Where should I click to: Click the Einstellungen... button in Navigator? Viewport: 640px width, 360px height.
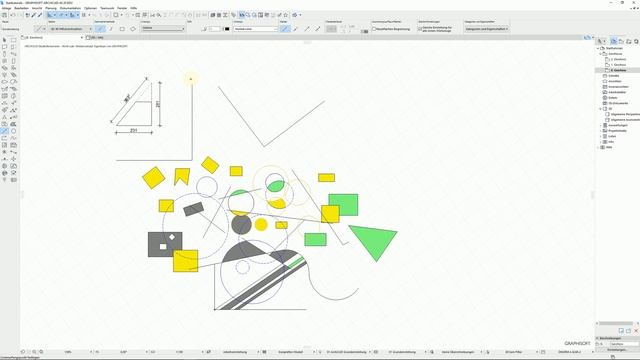[617, 350]
